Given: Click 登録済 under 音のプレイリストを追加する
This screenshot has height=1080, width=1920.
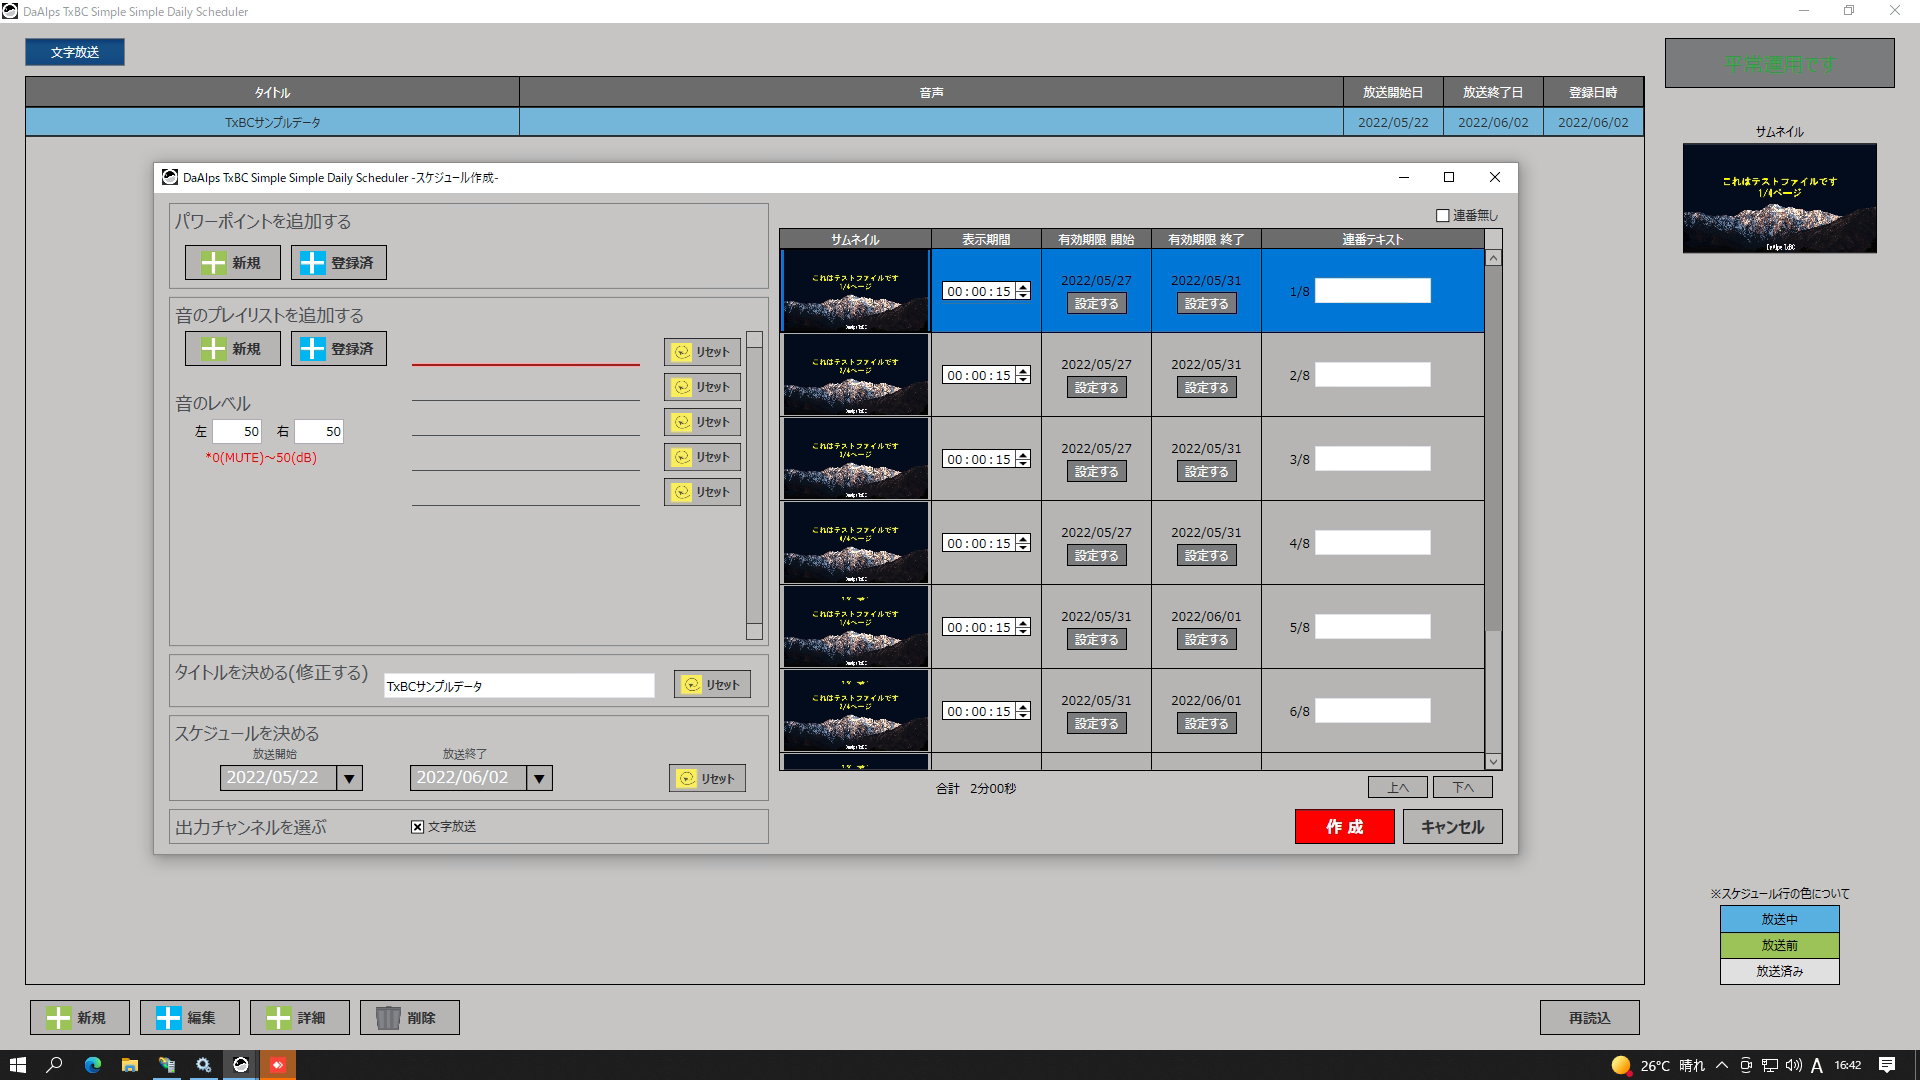Looking at the screenshot, I should point(339,349).
